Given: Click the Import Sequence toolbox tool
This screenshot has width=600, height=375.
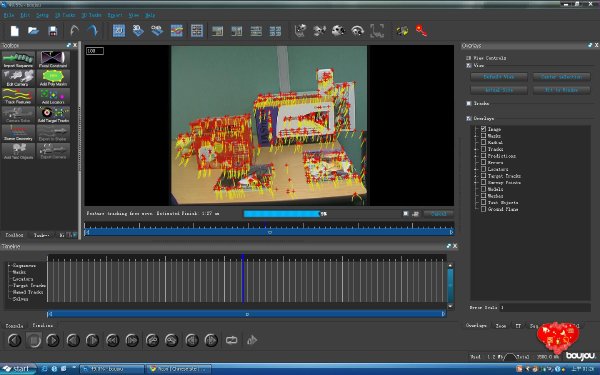Looking at the screenshot, I should pos(18,60).
